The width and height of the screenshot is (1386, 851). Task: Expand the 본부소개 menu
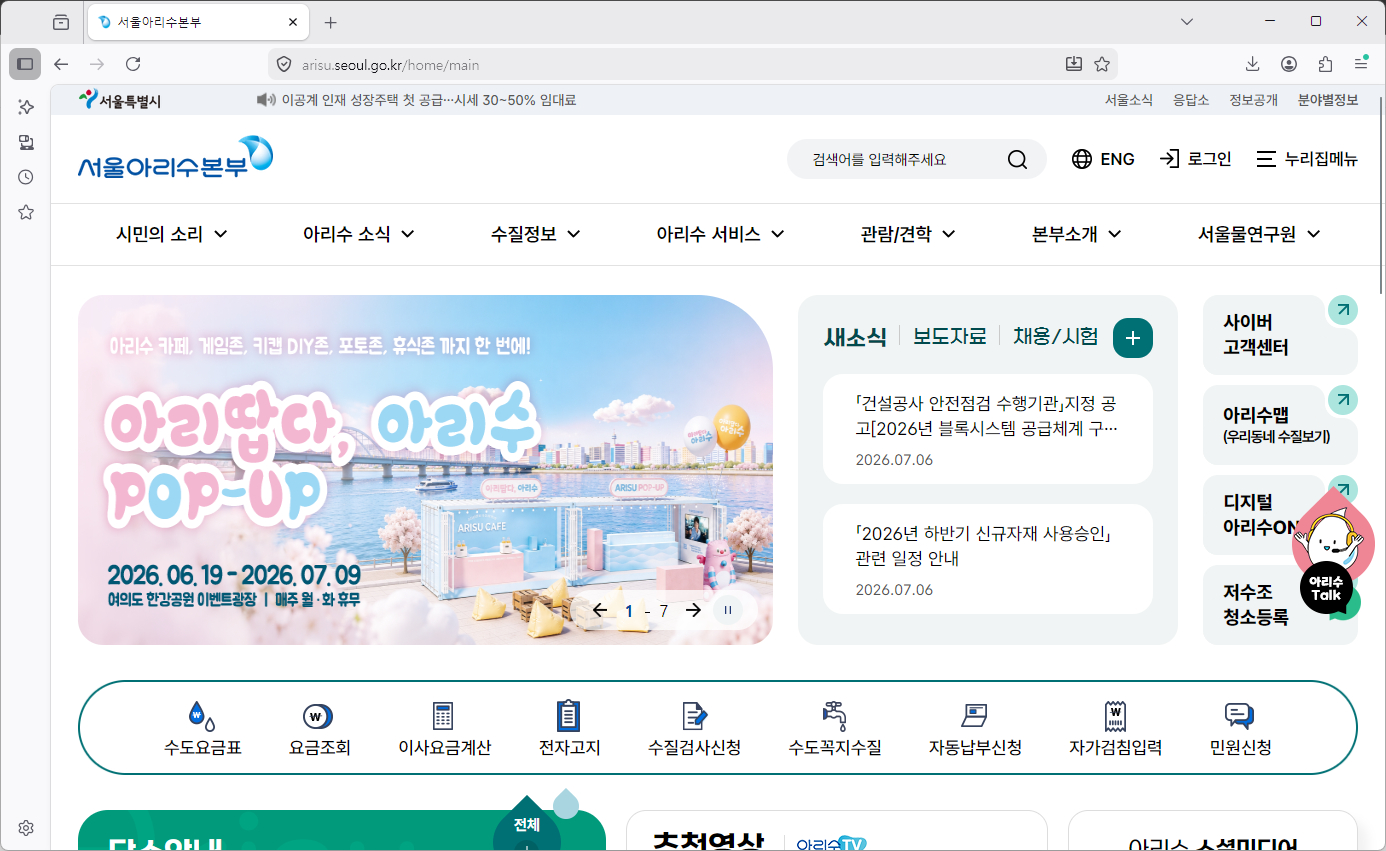[1077, 234]
